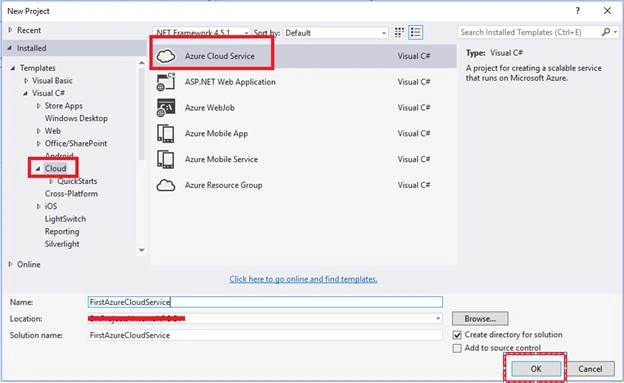This screenshot has height=383, width=624.
Task: Select LightSwitch in the tree
Action: [x=65, y=219]
